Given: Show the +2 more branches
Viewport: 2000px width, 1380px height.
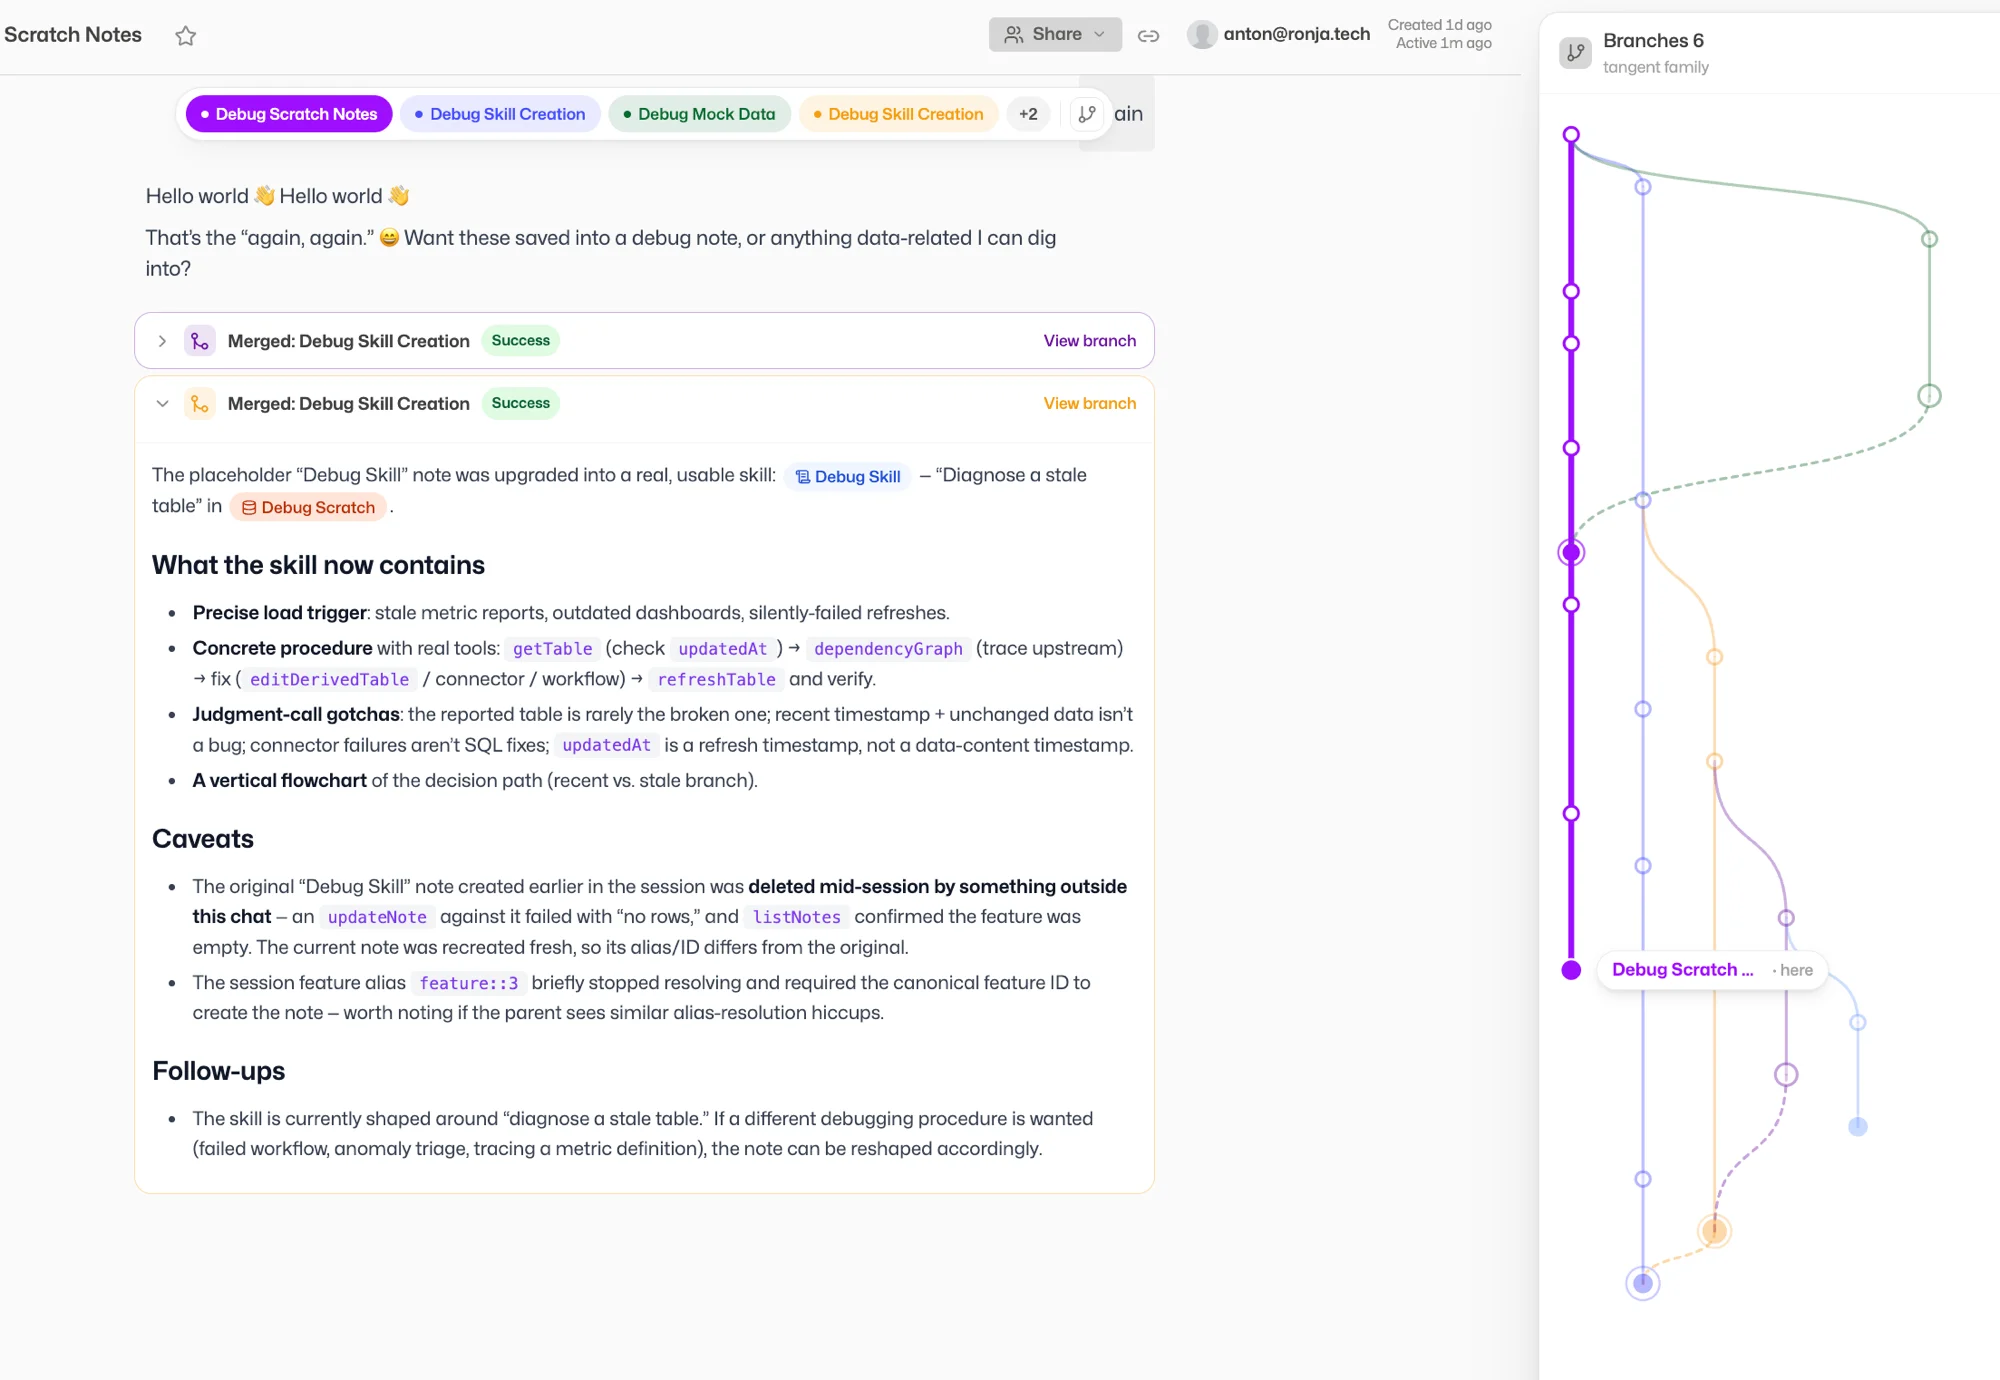Looking at the screenshot, I should click(x=1028, y=114).
